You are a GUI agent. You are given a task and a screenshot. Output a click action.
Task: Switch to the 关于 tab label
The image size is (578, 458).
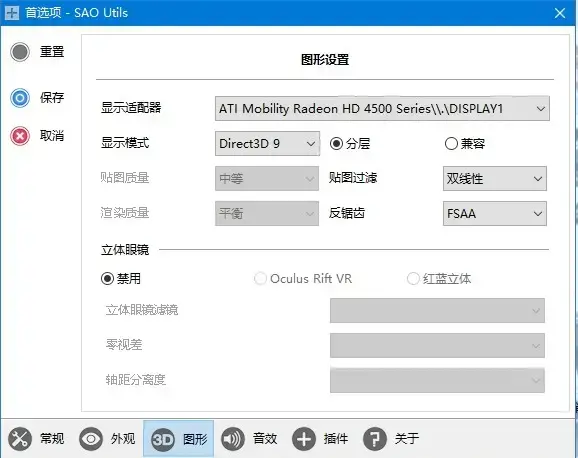407,439
